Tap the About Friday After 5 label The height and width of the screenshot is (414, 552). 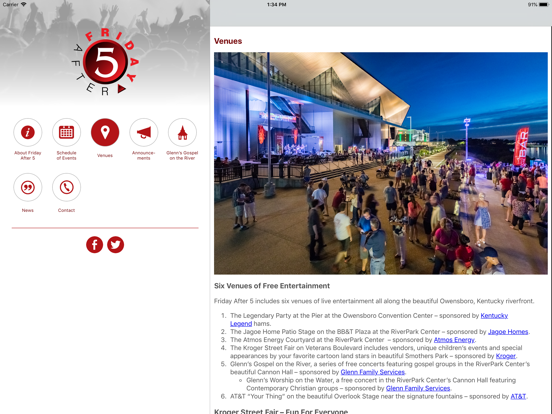[x=27, y=155]
